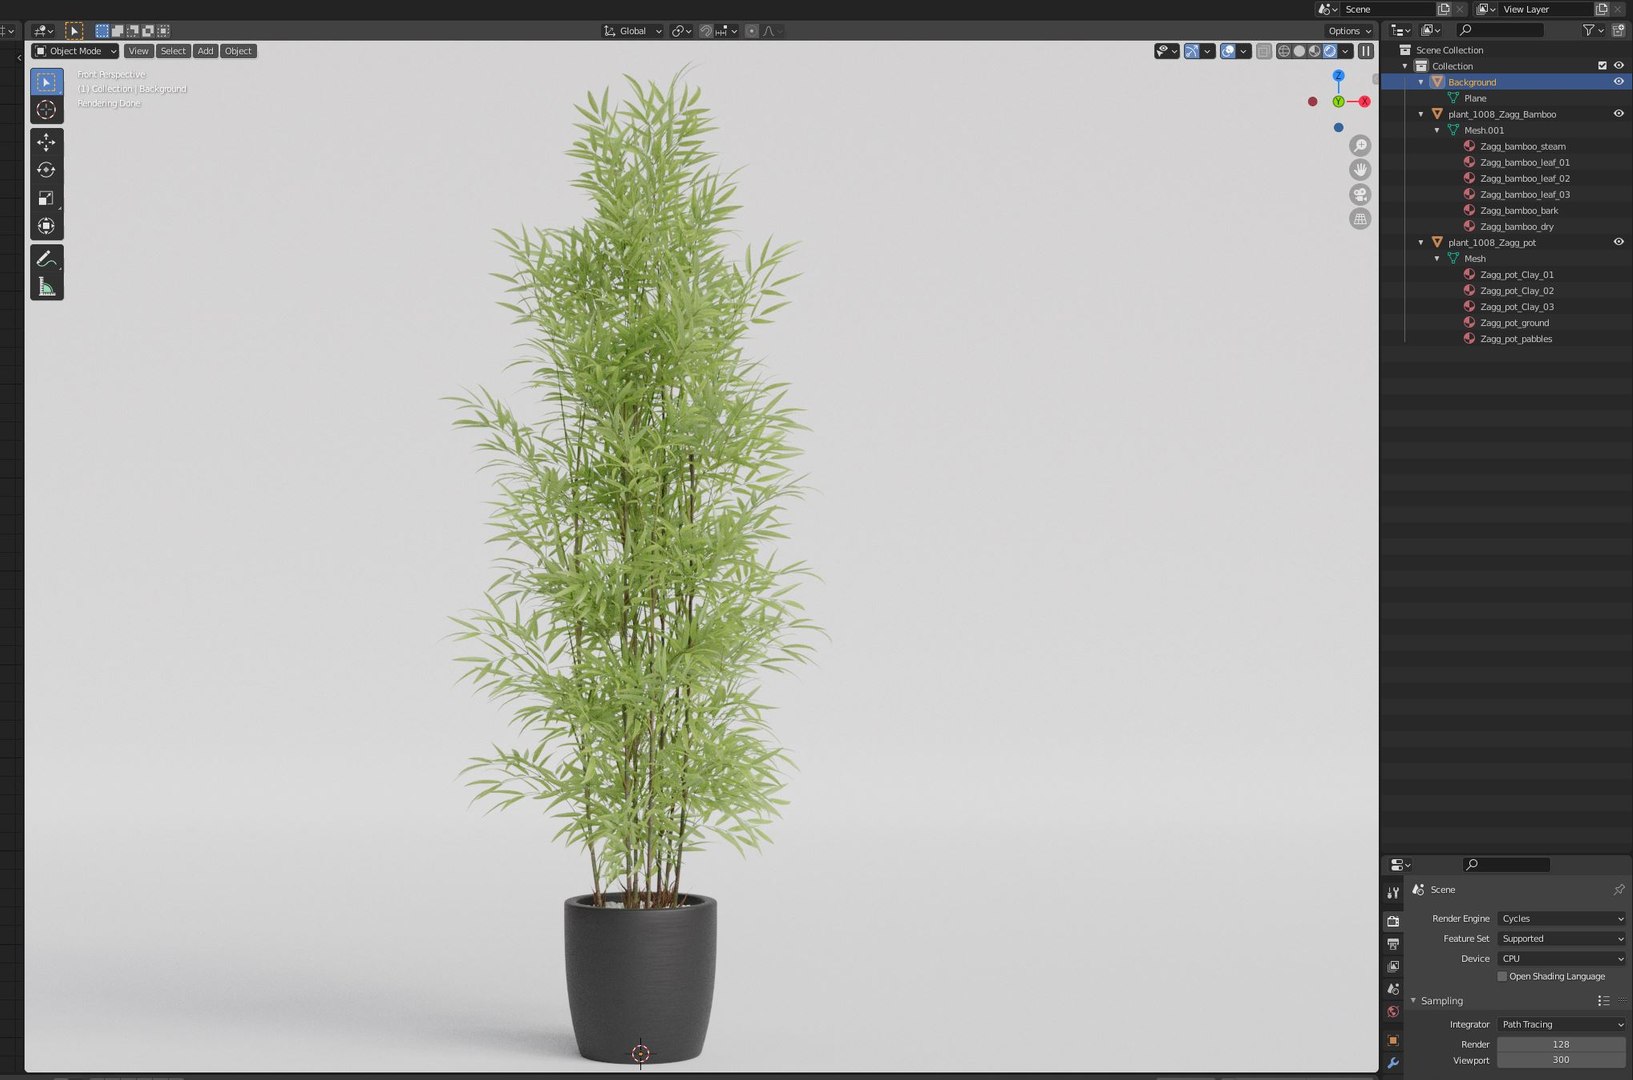Open the Add menu
Screen dimensions: 1633x1080
click(205, 51)
